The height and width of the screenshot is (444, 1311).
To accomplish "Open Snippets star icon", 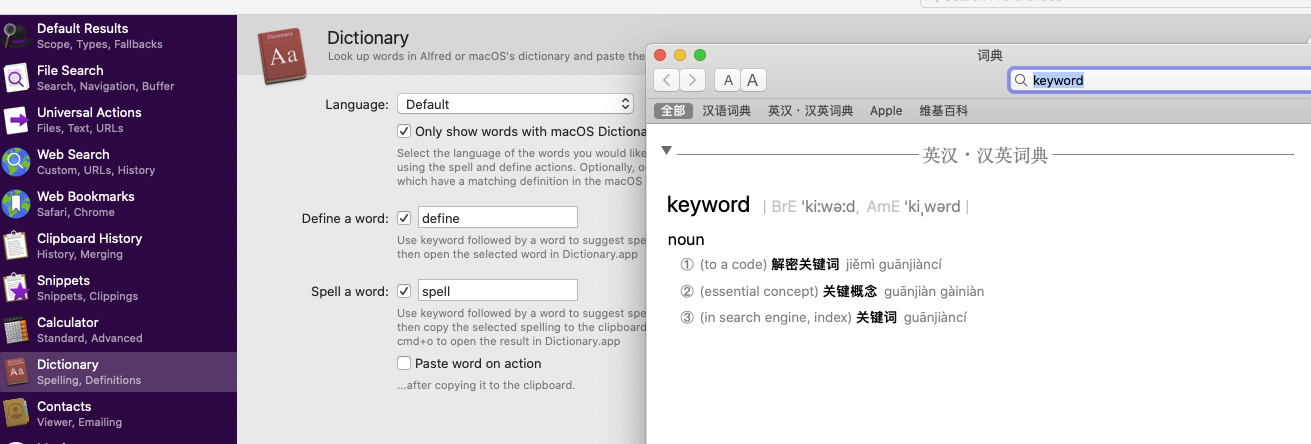I will (x=16, y=288).
